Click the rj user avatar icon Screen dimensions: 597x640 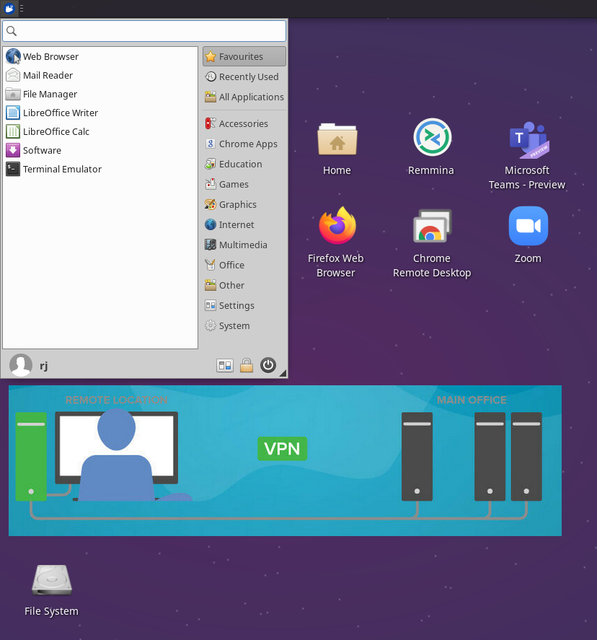21,365
